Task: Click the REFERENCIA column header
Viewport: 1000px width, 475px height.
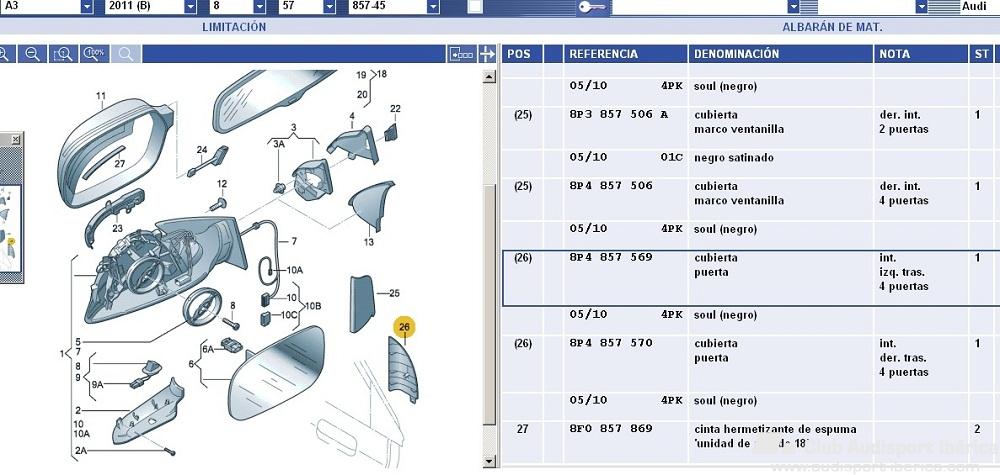Action: pos(625,54)
